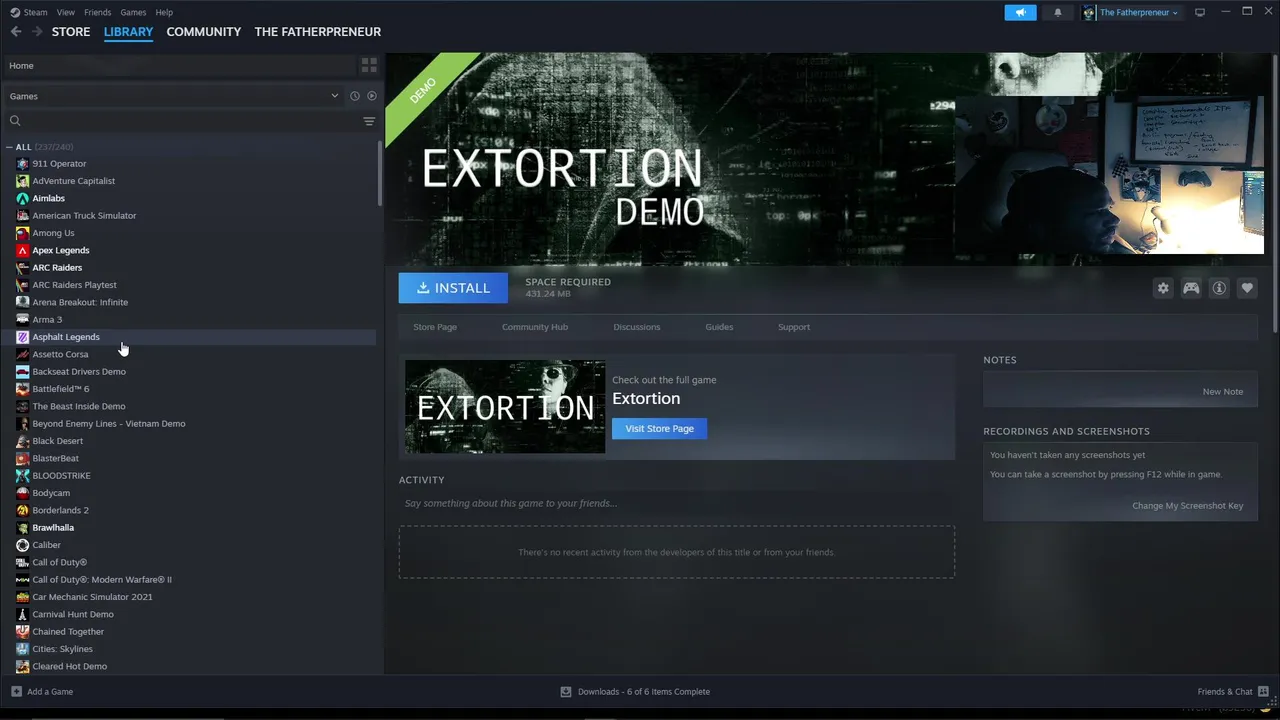Image resolution: width=1280 pixels, height=720 pixels.
Task: Click Change My Screenshot Key
Action: click(x=1187, y=506)
